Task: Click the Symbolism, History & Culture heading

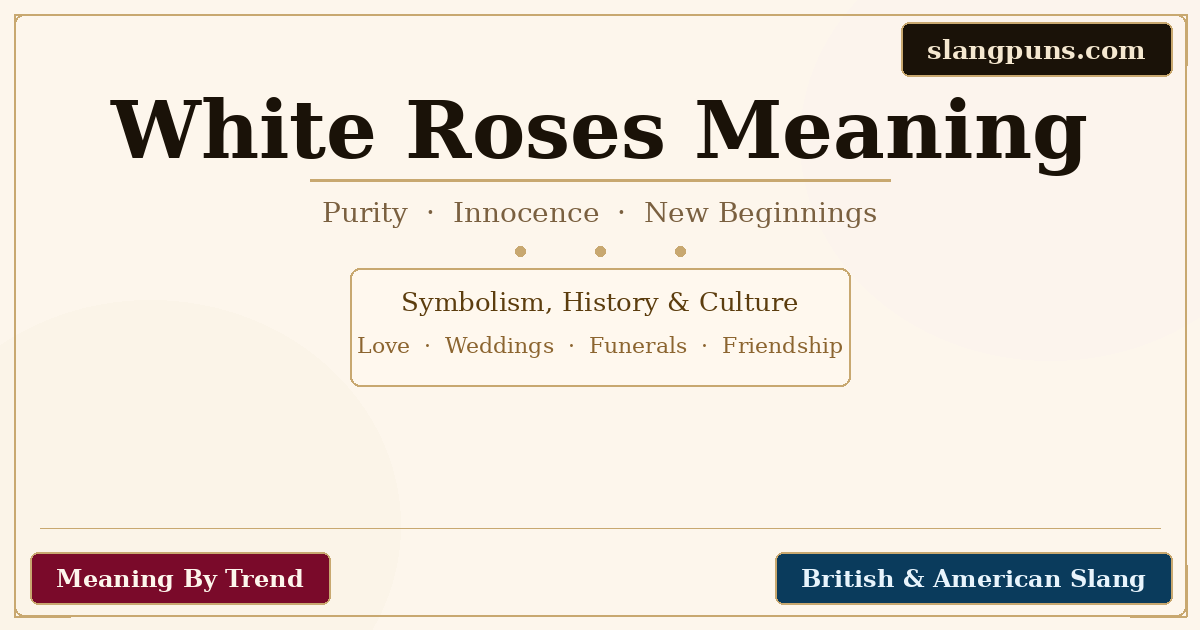Action: coord(600,302)
